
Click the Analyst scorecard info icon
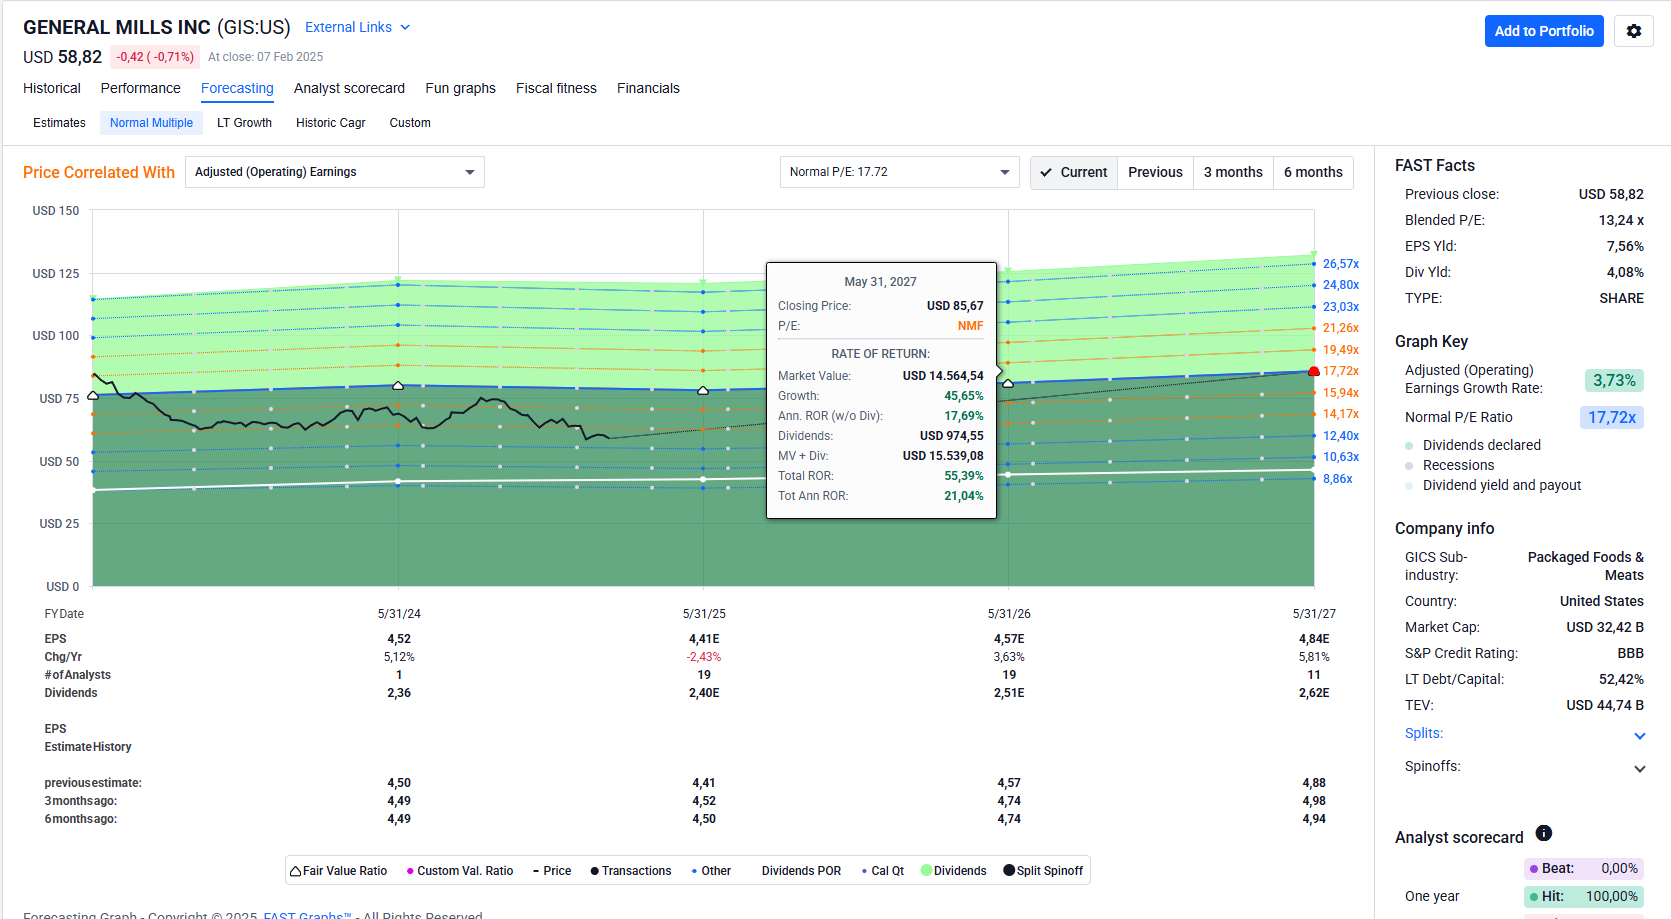point(1543,833)
